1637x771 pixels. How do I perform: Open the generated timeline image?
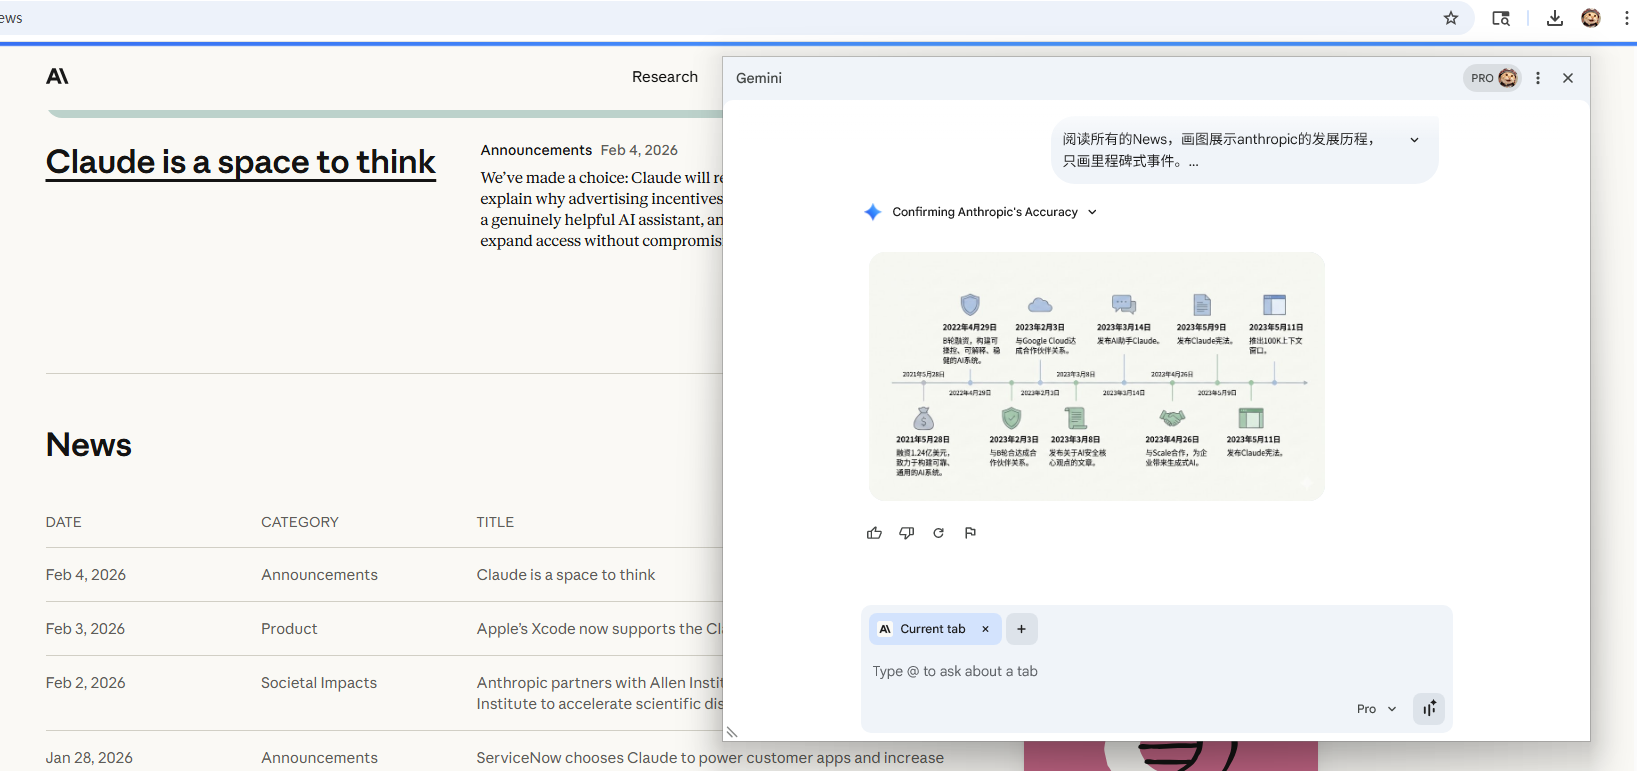(x=1097, y=376)
